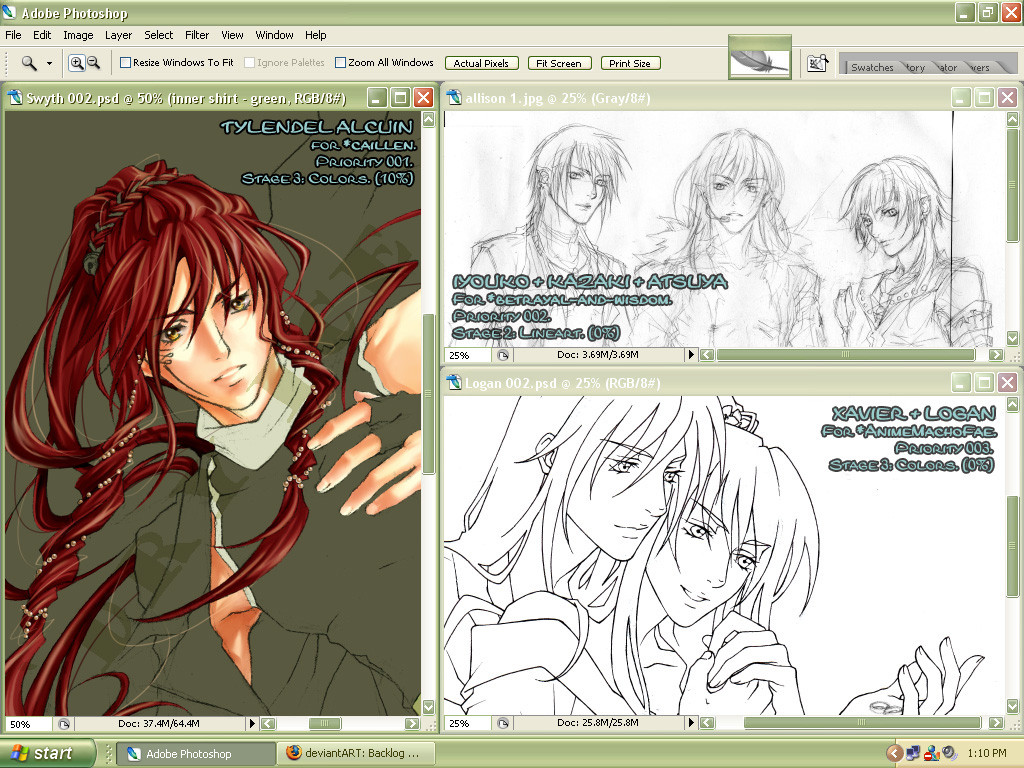This screenshot has height=768, width=1024.
Task: Open the MSN Messenger tray icon
Action: click(931, 754)
